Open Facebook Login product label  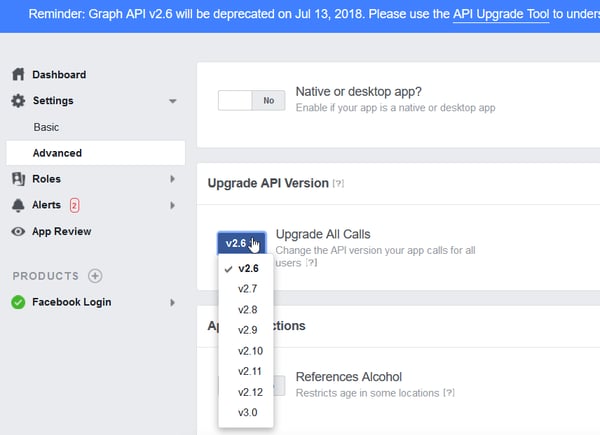click(x=72, y=302)
